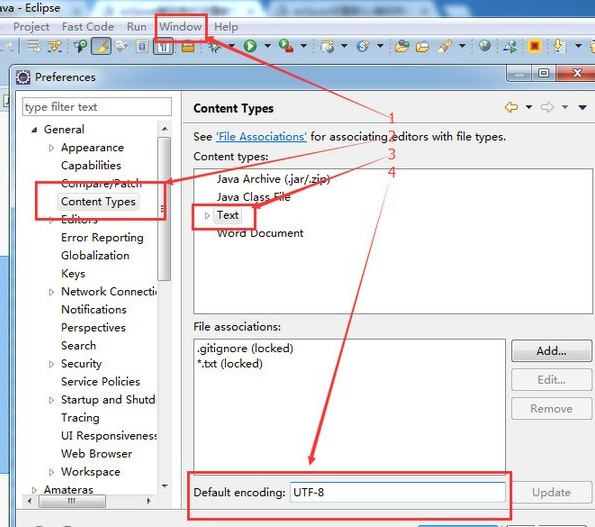
Task: Toggle Mark Occurrences highlighter icon
Action: coord(101,47)
